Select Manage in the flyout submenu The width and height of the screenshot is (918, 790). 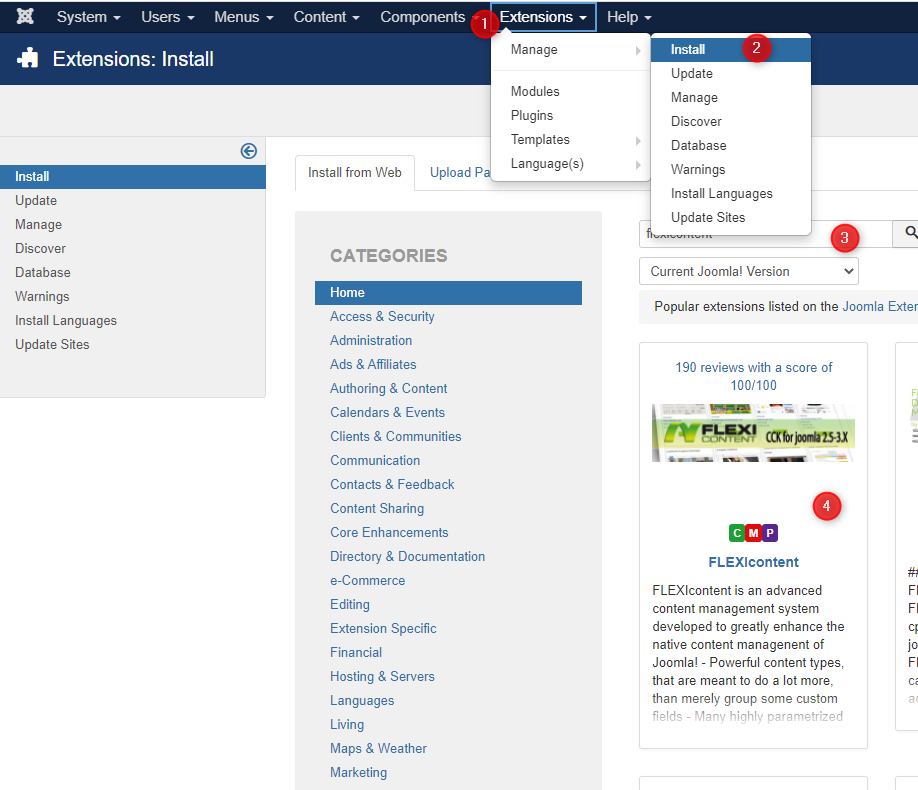click(x=731, y=98)
